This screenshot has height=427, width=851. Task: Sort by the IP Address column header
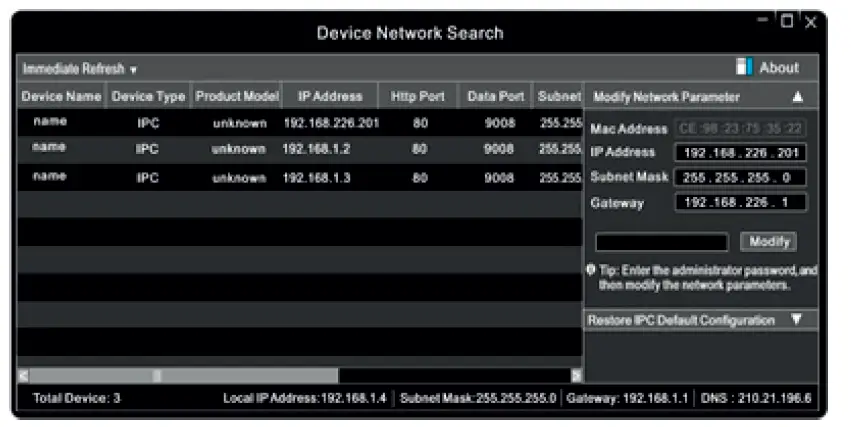[x=330, y=97]
